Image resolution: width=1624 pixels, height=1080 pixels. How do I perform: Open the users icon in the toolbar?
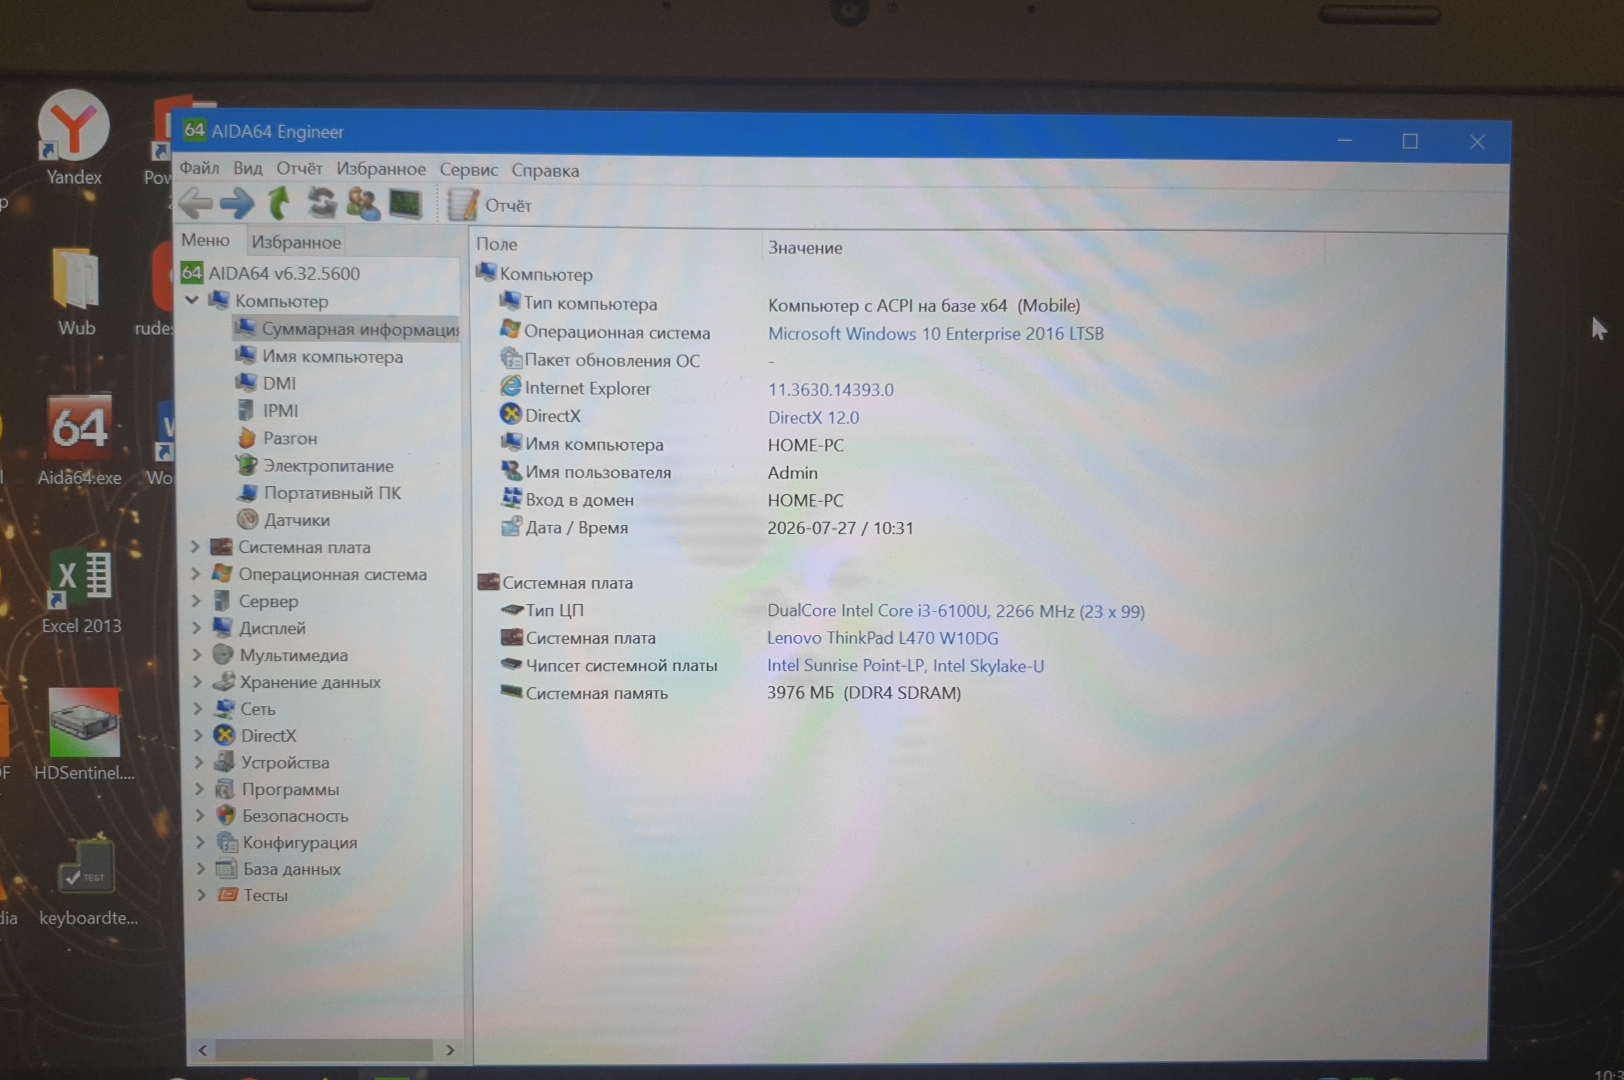(363, 203)
